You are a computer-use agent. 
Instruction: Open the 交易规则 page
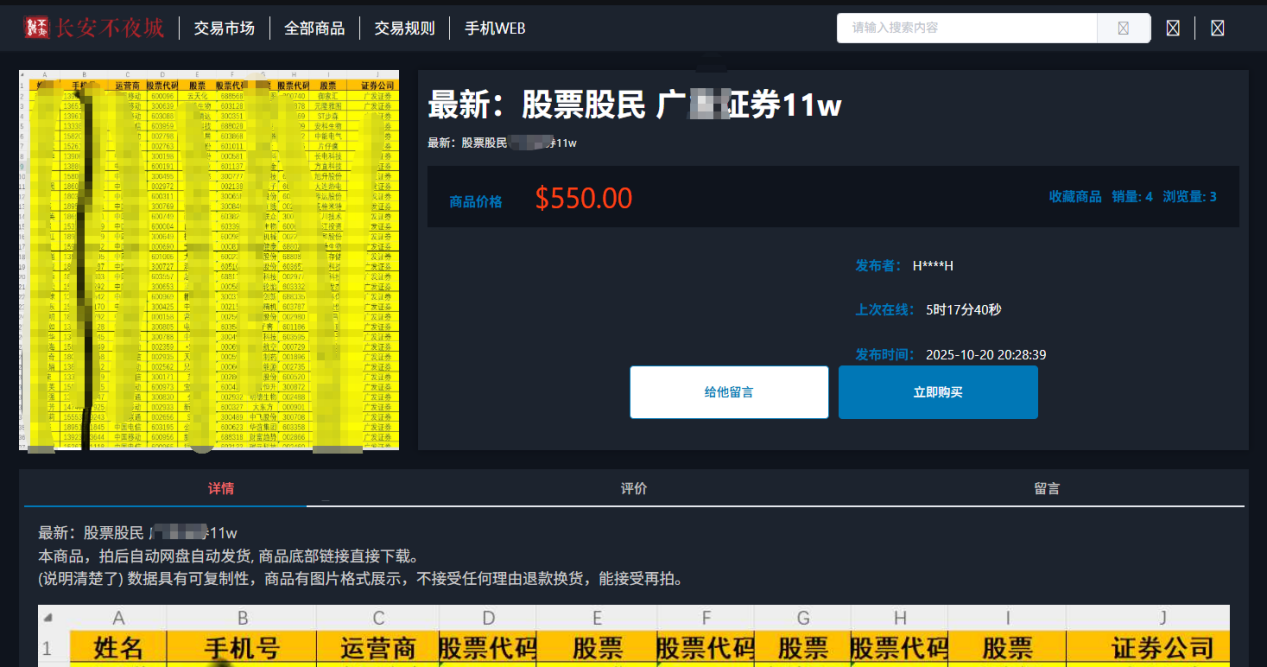(x=404, y=28)
